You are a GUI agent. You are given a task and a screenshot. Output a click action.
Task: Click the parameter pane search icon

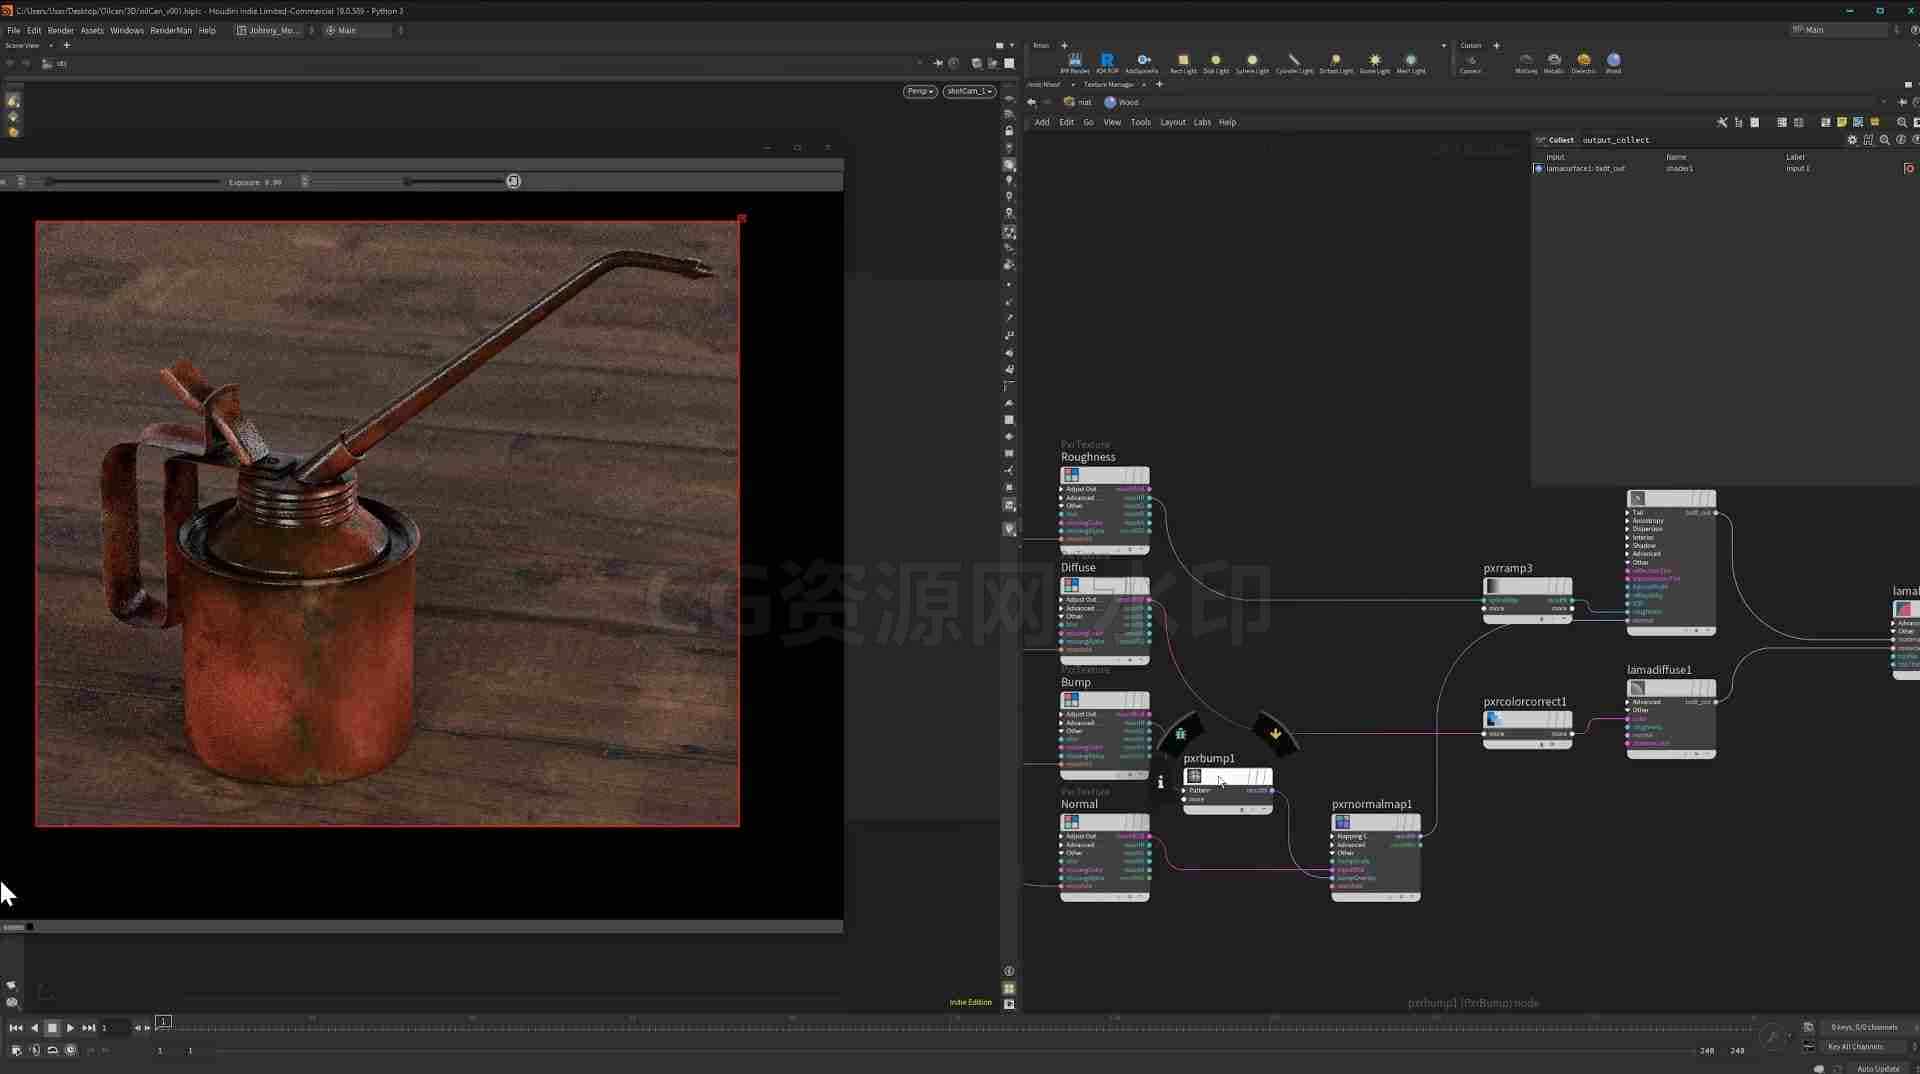pos(1885,140)
